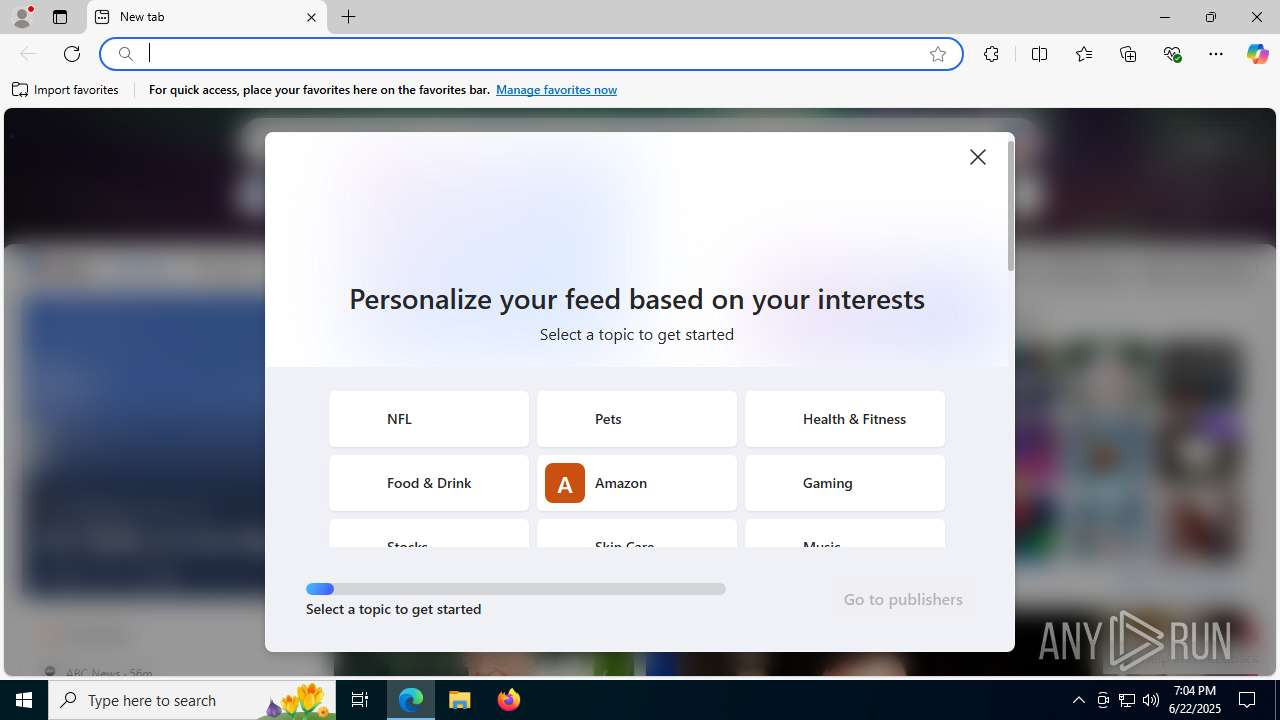
Task: Open the Extensions icon
Action: tap(991, 54)
